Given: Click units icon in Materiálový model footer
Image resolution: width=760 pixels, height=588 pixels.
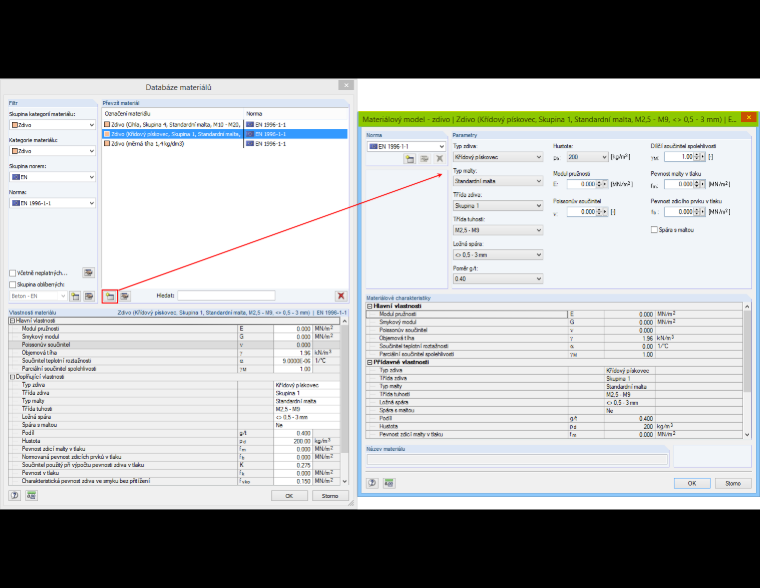Looking at the screenshot, I should coord(389,483).
